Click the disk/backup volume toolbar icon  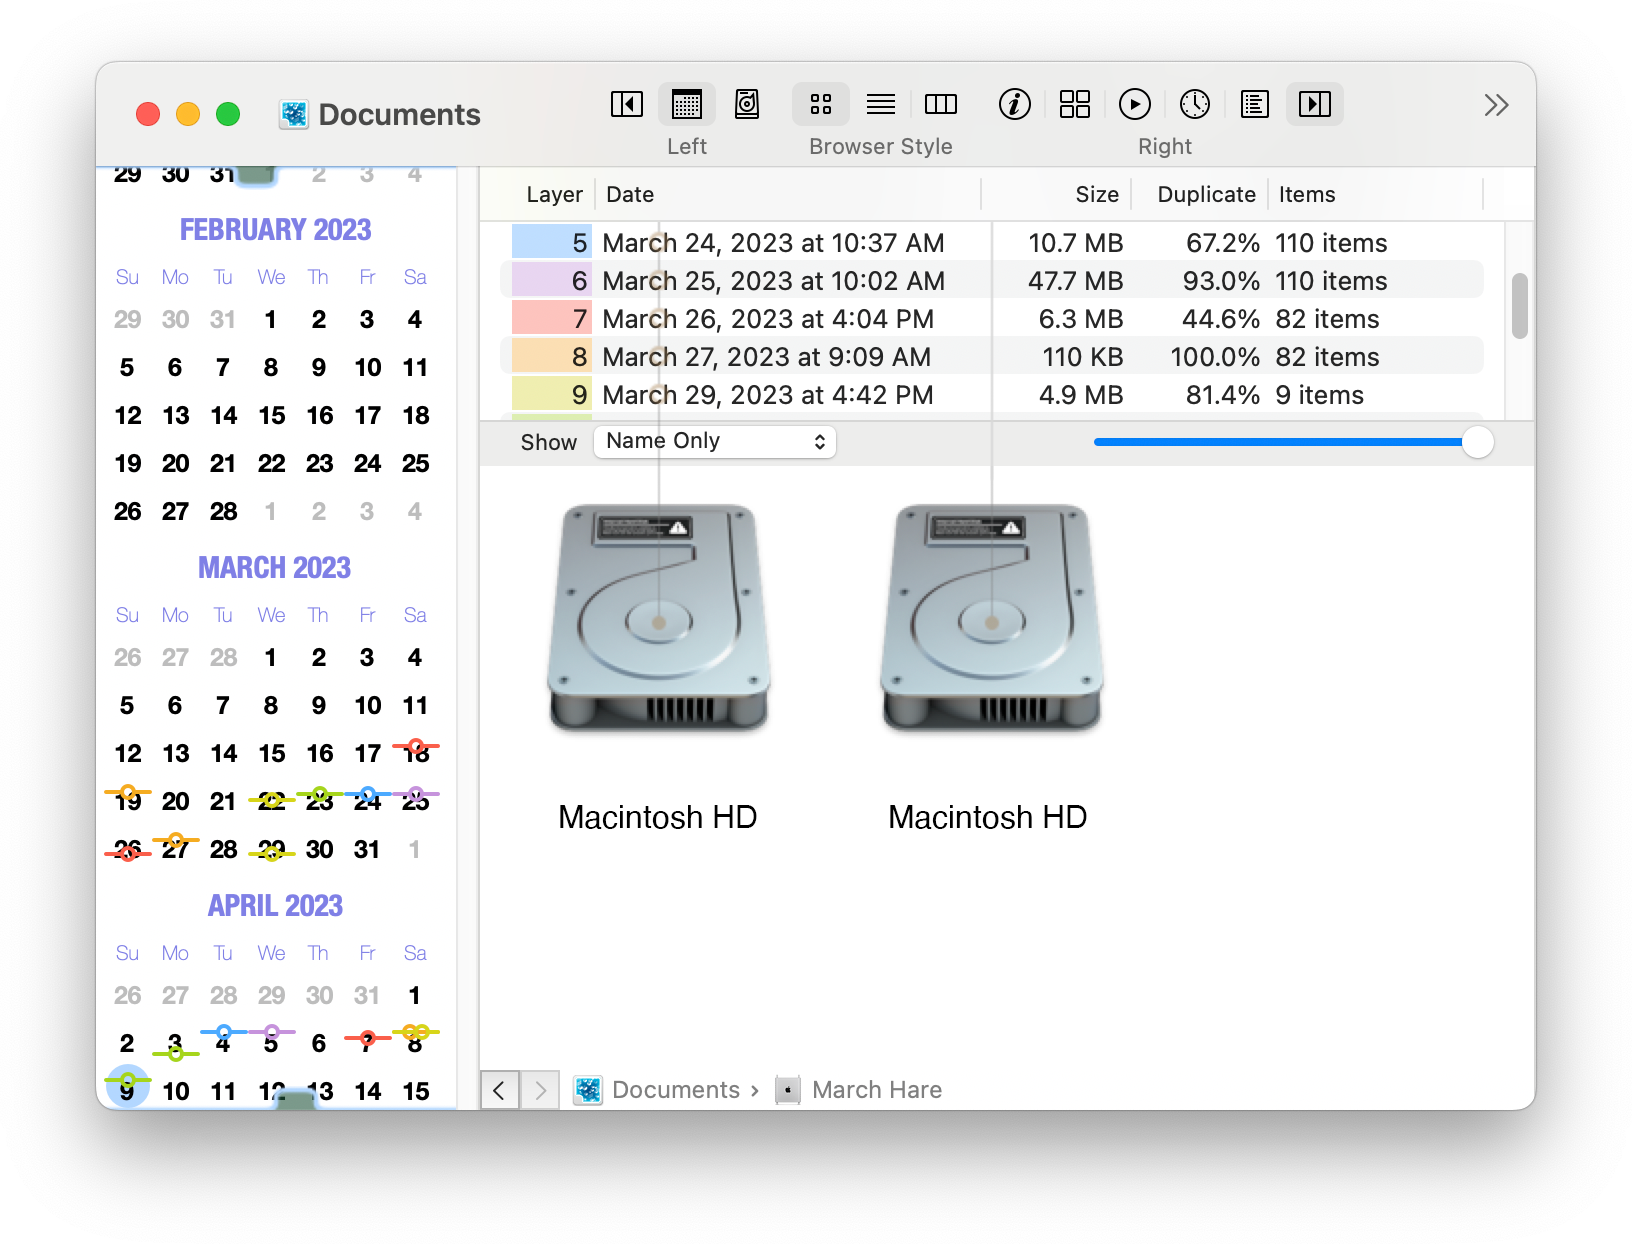pos(747,104)
